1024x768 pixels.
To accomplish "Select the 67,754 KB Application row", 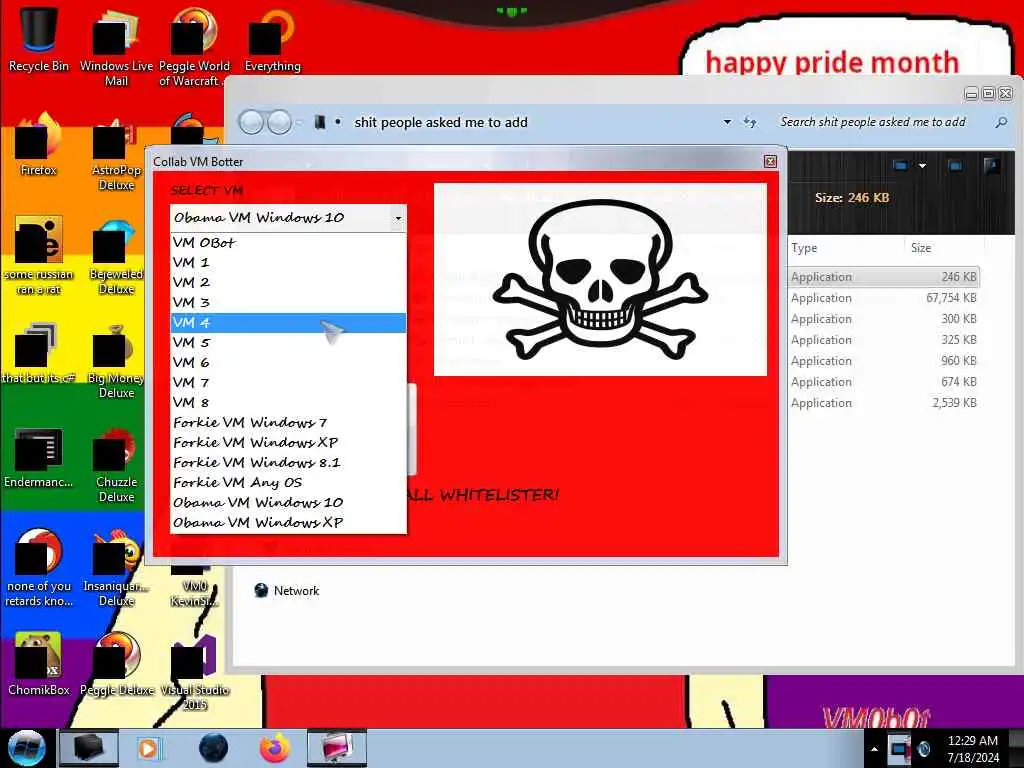I will [884, 298].
